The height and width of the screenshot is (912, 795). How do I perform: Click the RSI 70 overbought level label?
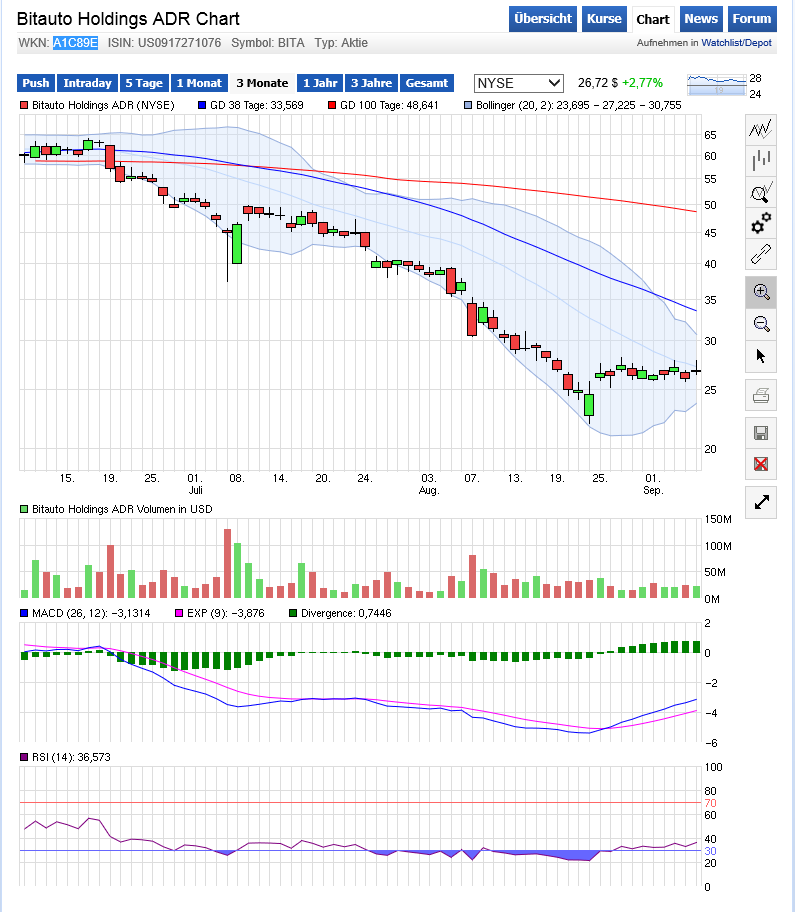pyautogui.click(x=710, y=803)
